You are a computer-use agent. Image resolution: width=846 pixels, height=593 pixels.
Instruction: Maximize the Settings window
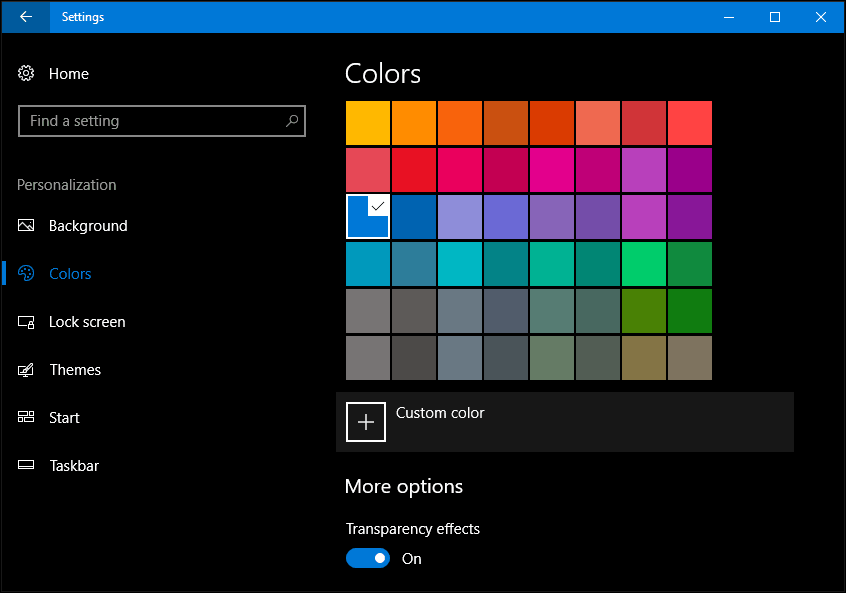click(x=775, y=17)
